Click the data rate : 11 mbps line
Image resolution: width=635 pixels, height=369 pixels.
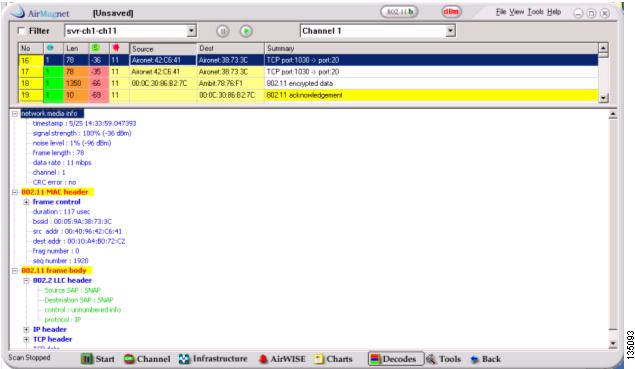coord(62,162)
